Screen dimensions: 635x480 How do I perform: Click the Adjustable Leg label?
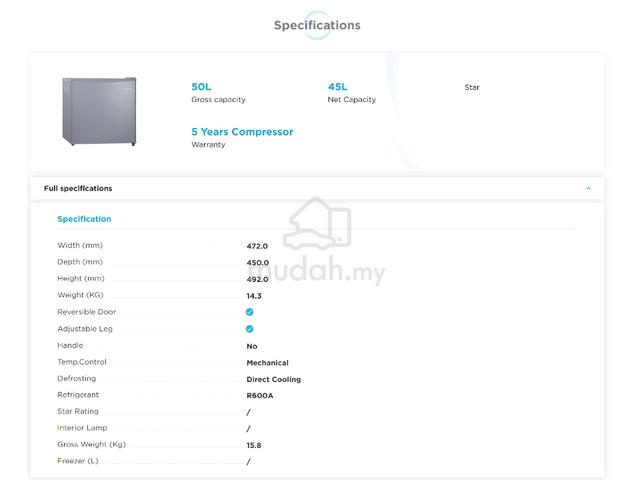(x=85, y=329)
